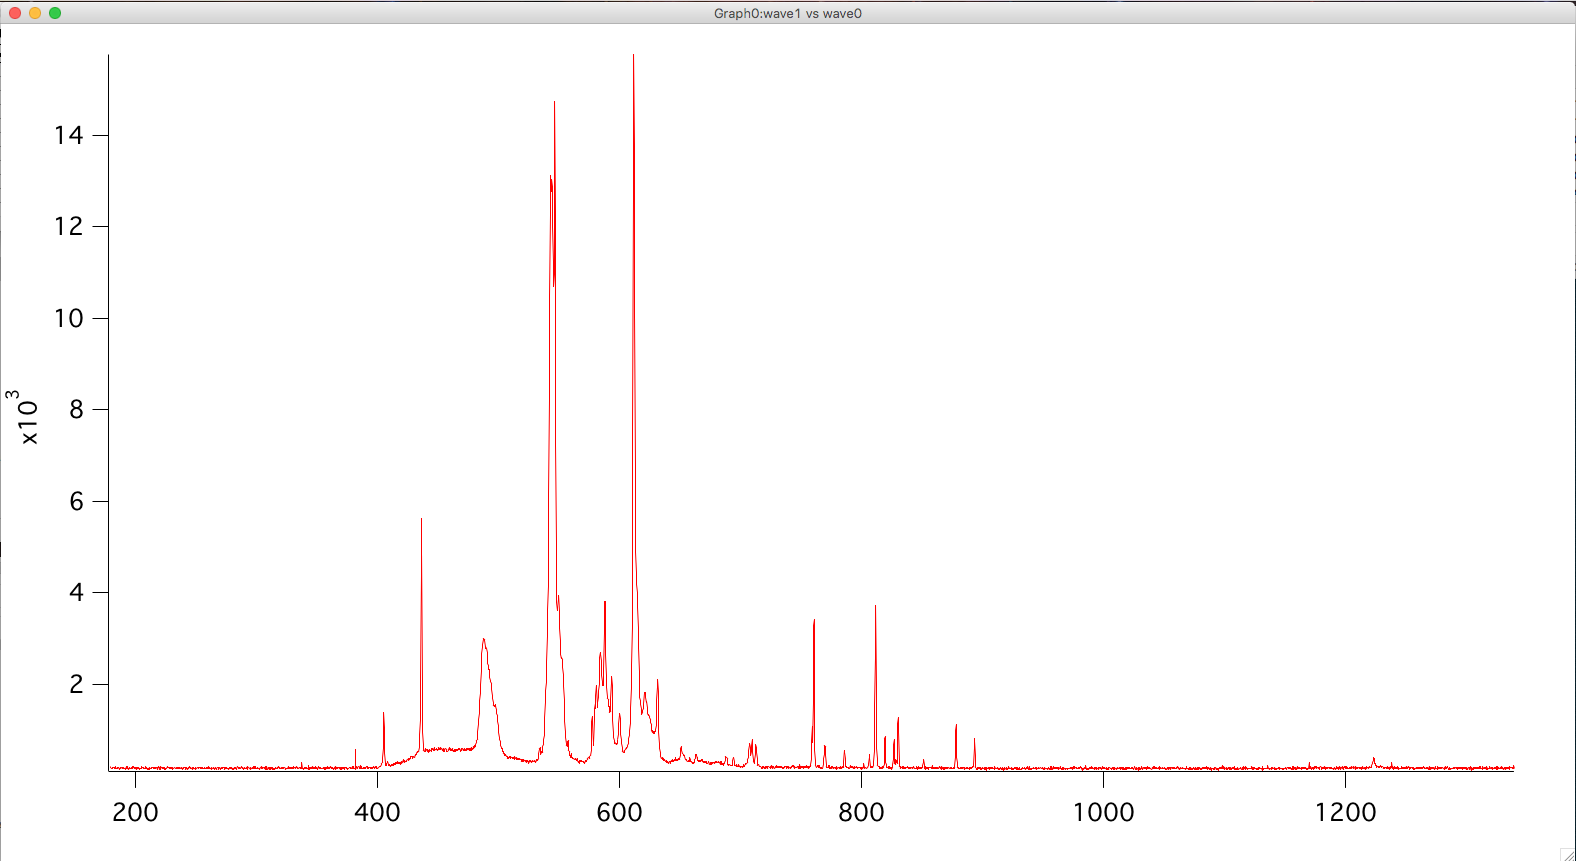Click the 6 tick label on y-axis
This screenshot has width=1576, height=861.
pyautogui.click(x=76, y=501)
